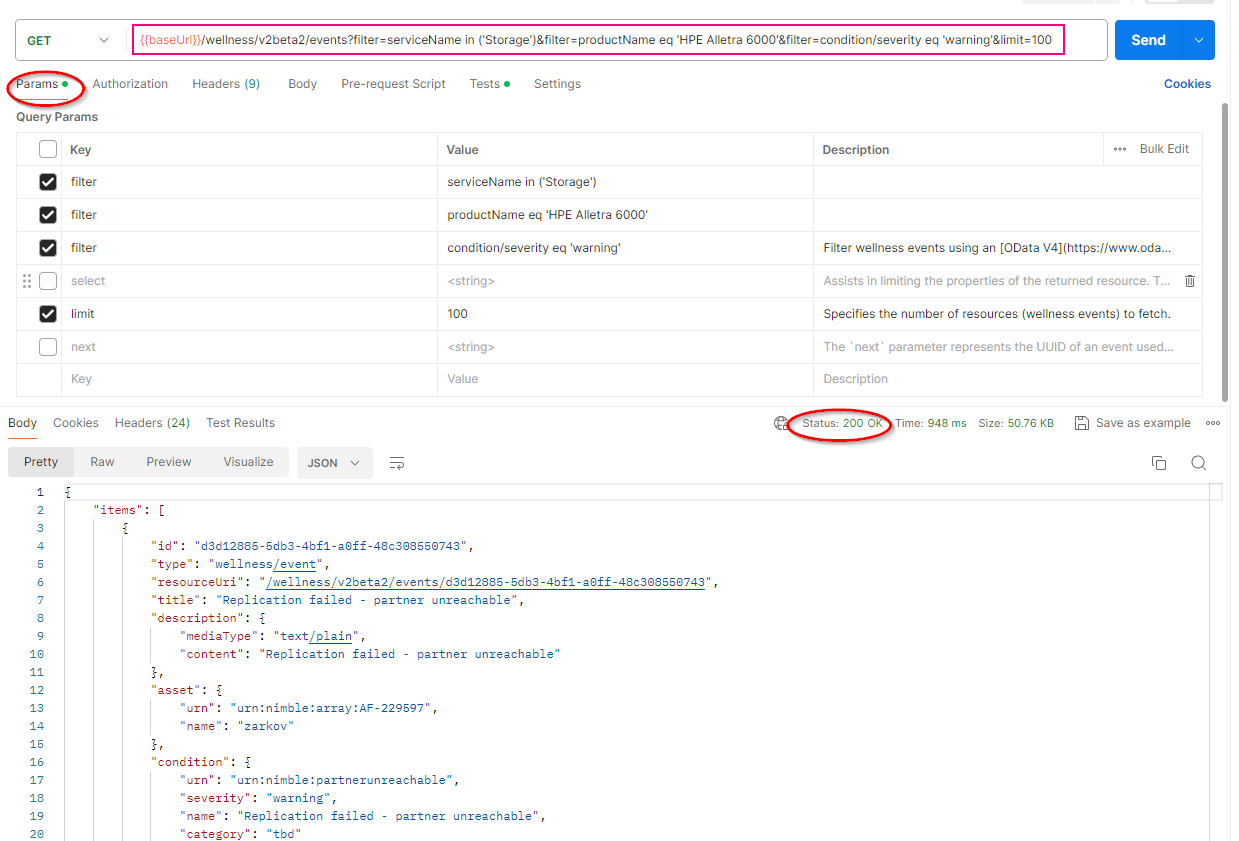This screenshot has width=1239, height=841.
Task: Uncheck the productName filter parameter
Action: (48, 215)
